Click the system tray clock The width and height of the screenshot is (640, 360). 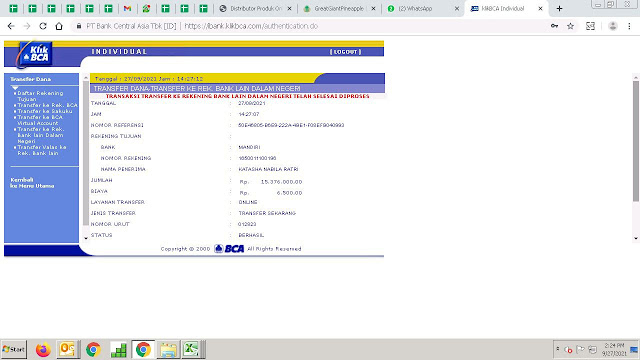pyautogui.click(x=614, y=349)
